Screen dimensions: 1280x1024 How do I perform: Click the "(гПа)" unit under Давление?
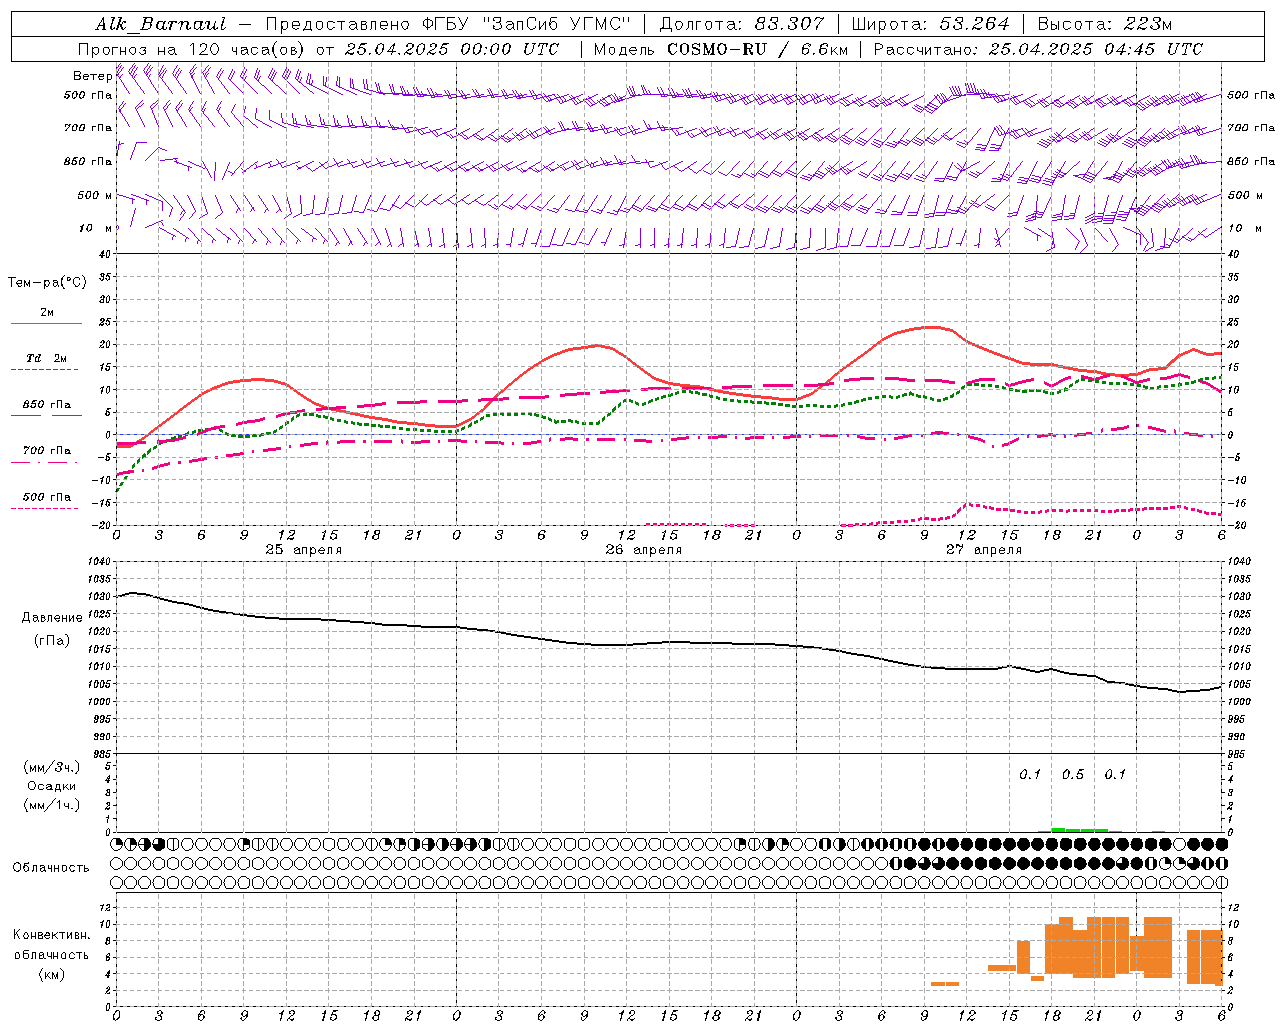[52, 640]
